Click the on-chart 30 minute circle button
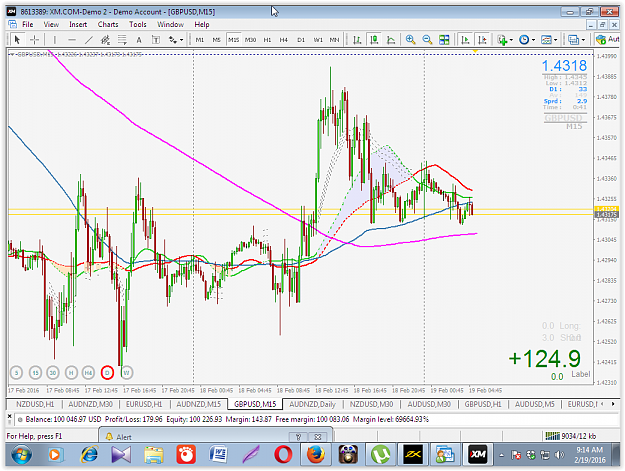Viewport: 625px width, 471px height. coord(53,373)
